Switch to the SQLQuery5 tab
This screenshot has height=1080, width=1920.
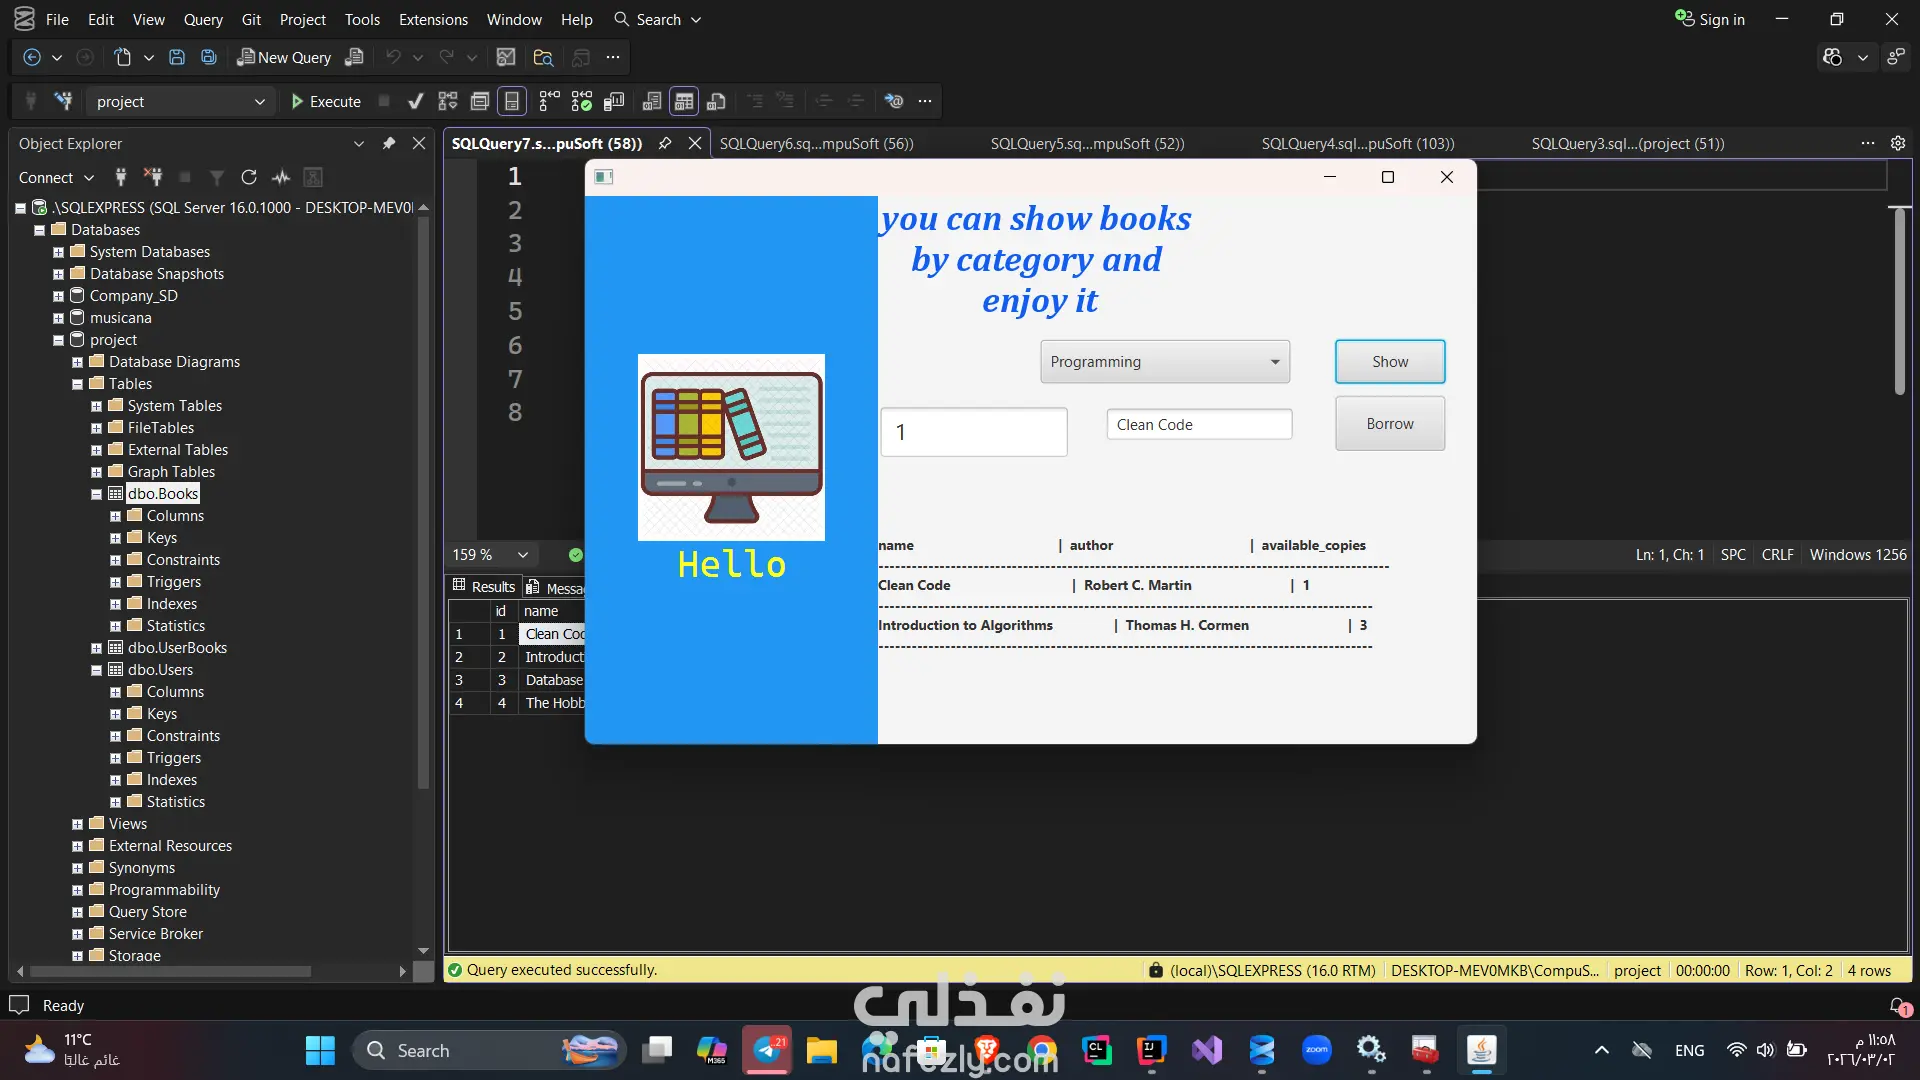coord(1087,143)
